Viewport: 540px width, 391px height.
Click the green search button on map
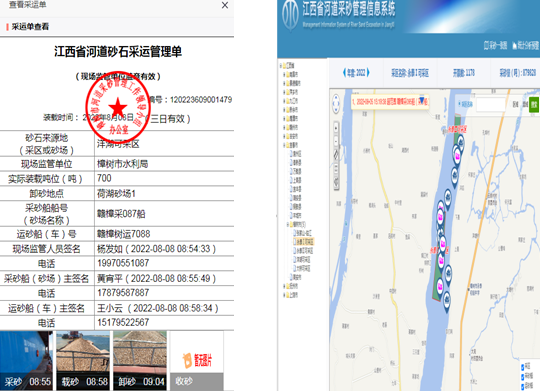coord(534,104)
